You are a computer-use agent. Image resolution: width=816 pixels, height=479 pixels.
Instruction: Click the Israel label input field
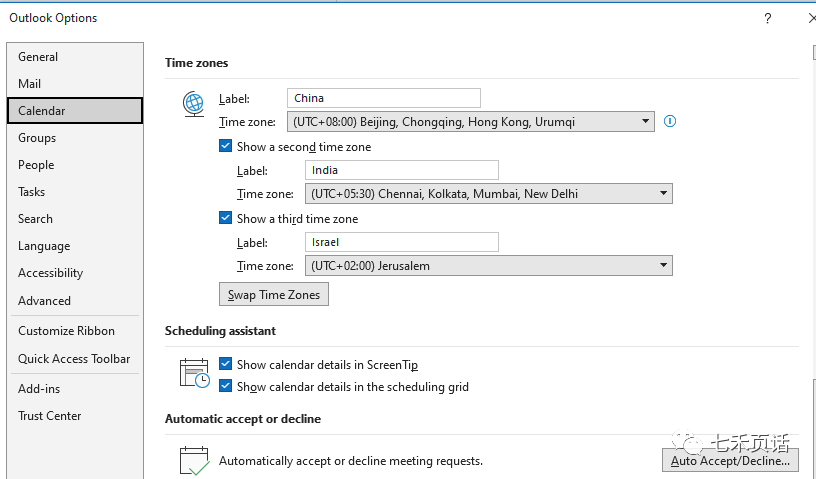402,242
